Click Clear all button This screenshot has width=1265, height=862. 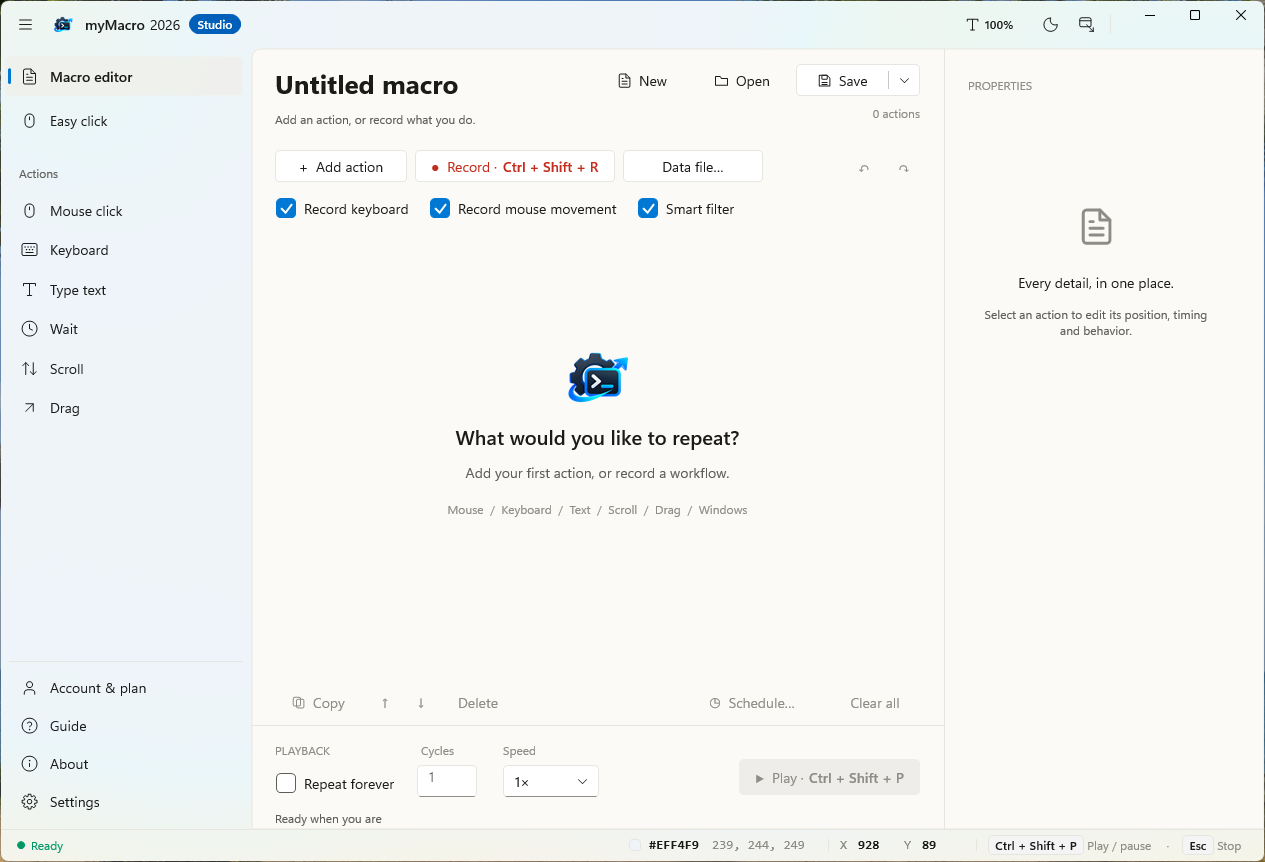coord(875,703)
